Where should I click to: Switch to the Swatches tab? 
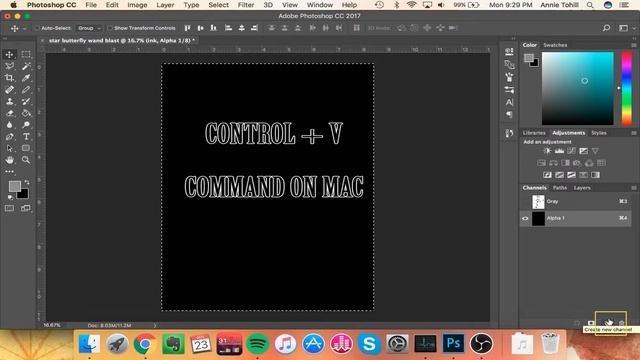555,45
